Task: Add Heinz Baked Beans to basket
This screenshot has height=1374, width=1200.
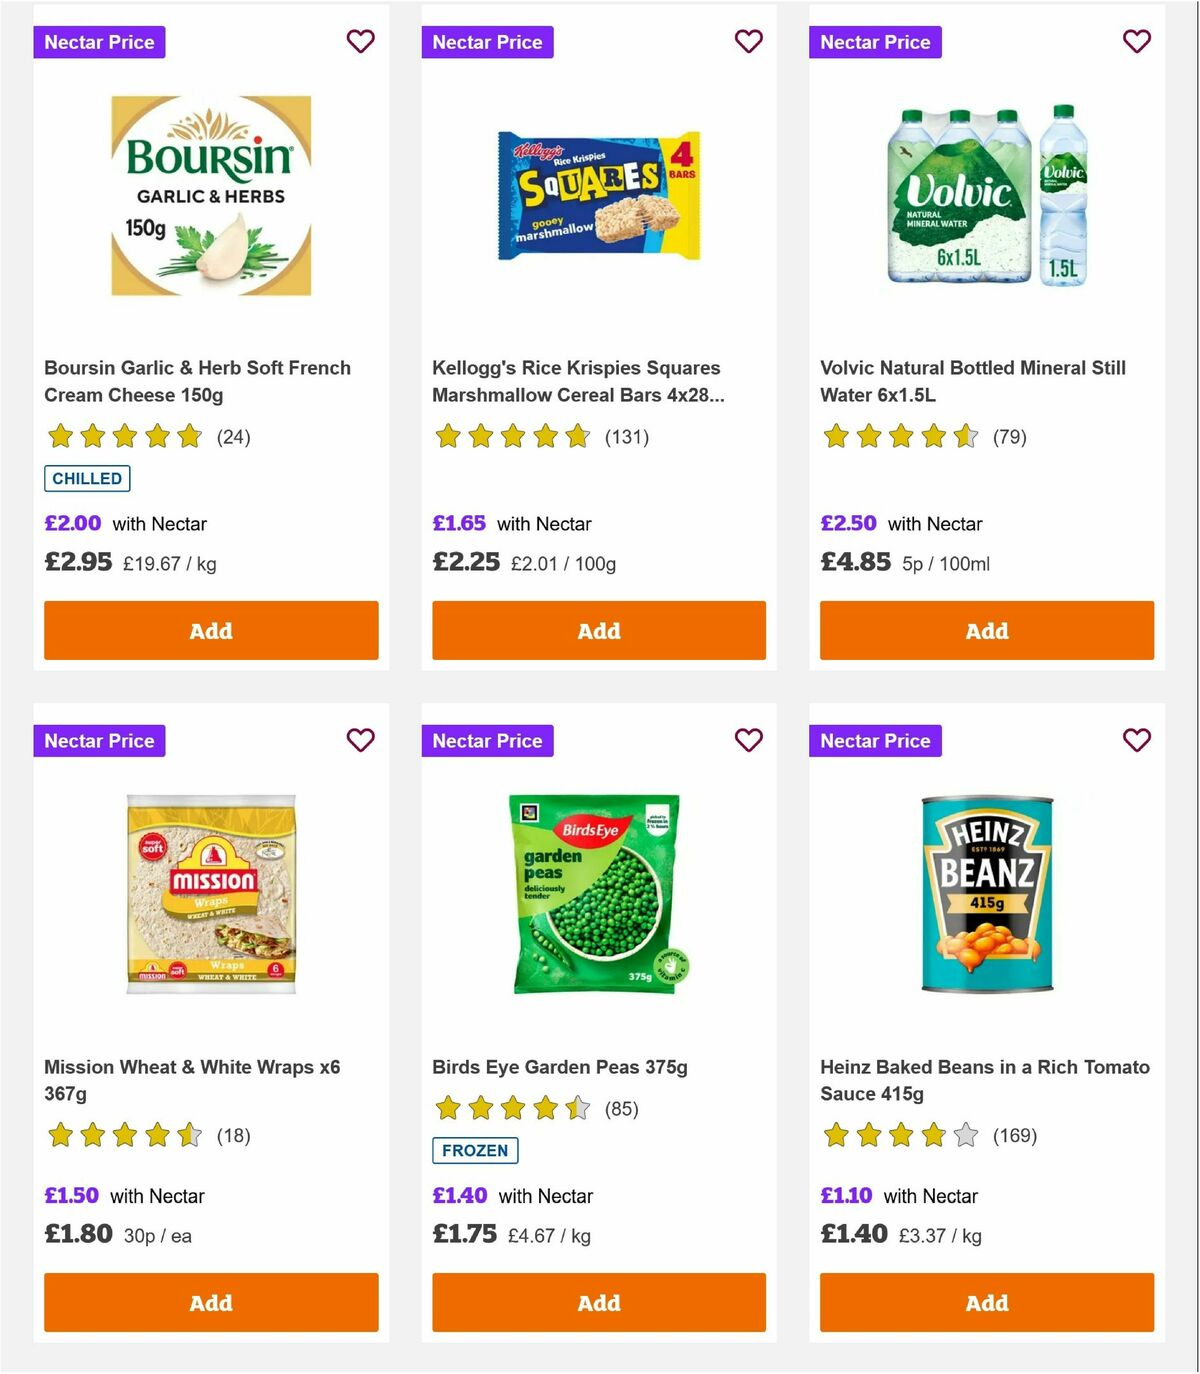Action: pos(986,1303)
